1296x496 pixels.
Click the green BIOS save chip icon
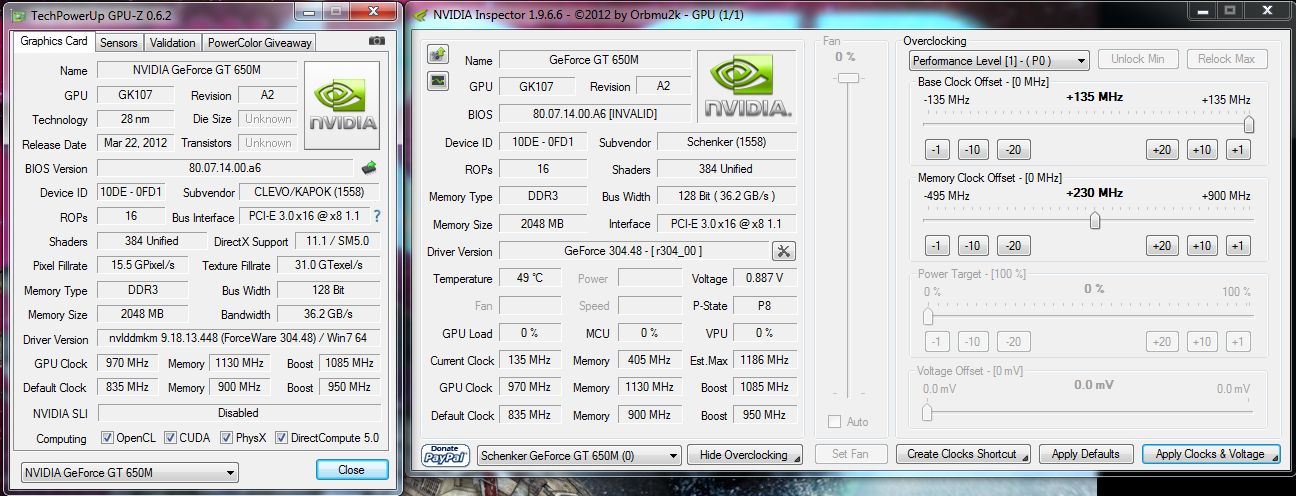[369, 168]
